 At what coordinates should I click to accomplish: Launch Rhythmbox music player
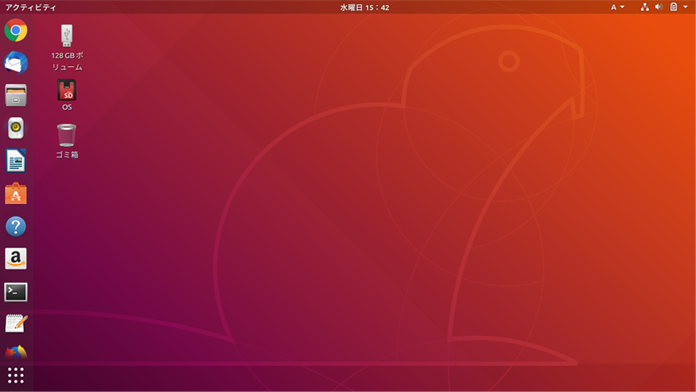point(16,128)
